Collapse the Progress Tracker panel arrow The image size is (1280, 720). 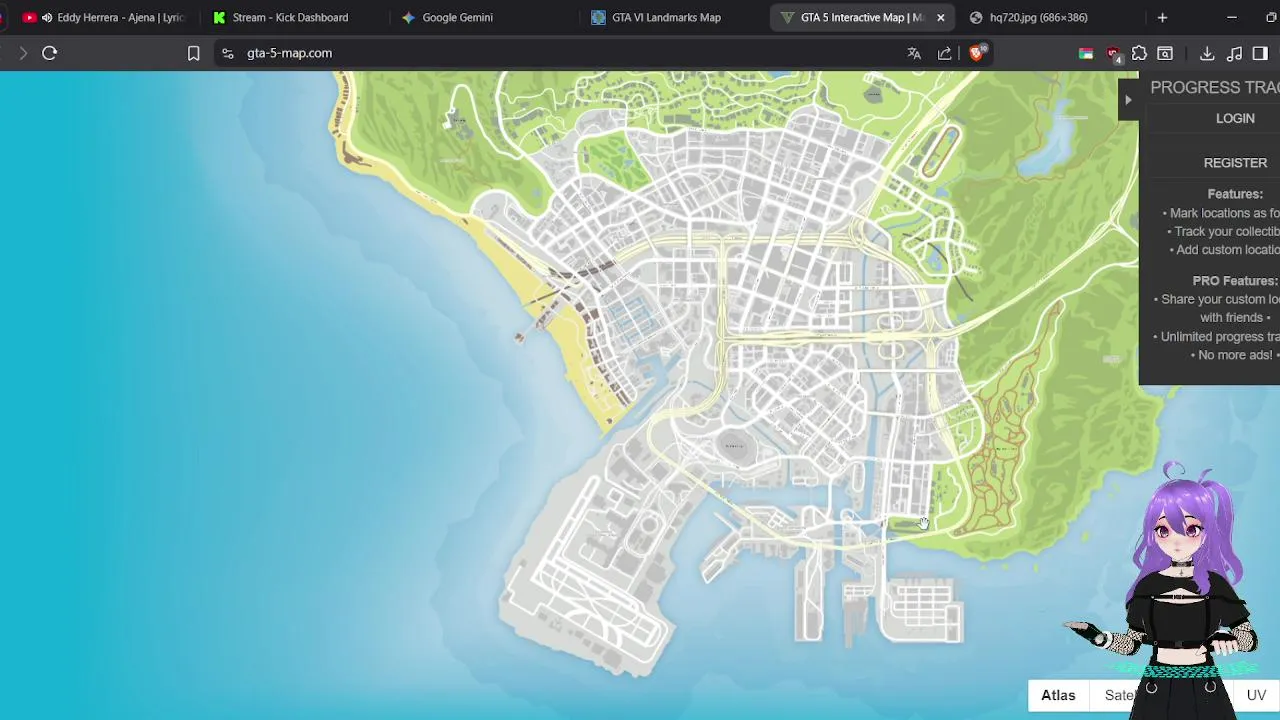1128,99
